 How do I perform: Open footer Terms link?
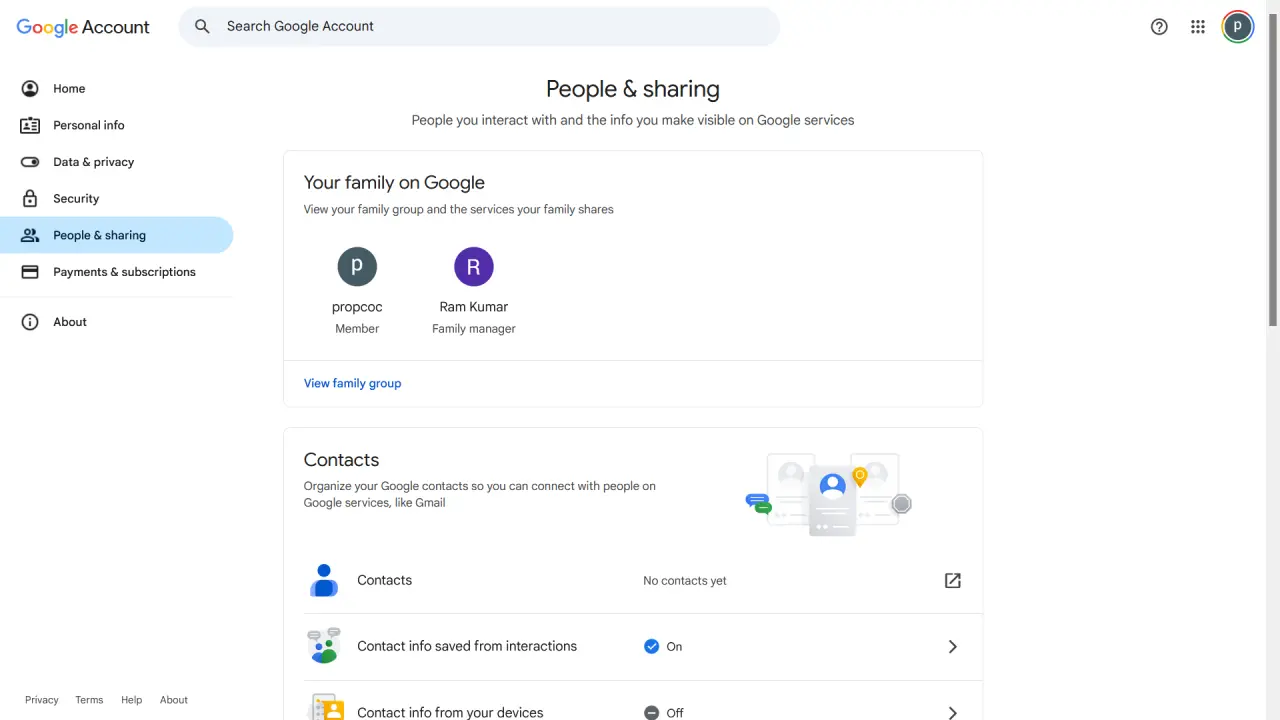pyautogui.click(x=89, y=700)
